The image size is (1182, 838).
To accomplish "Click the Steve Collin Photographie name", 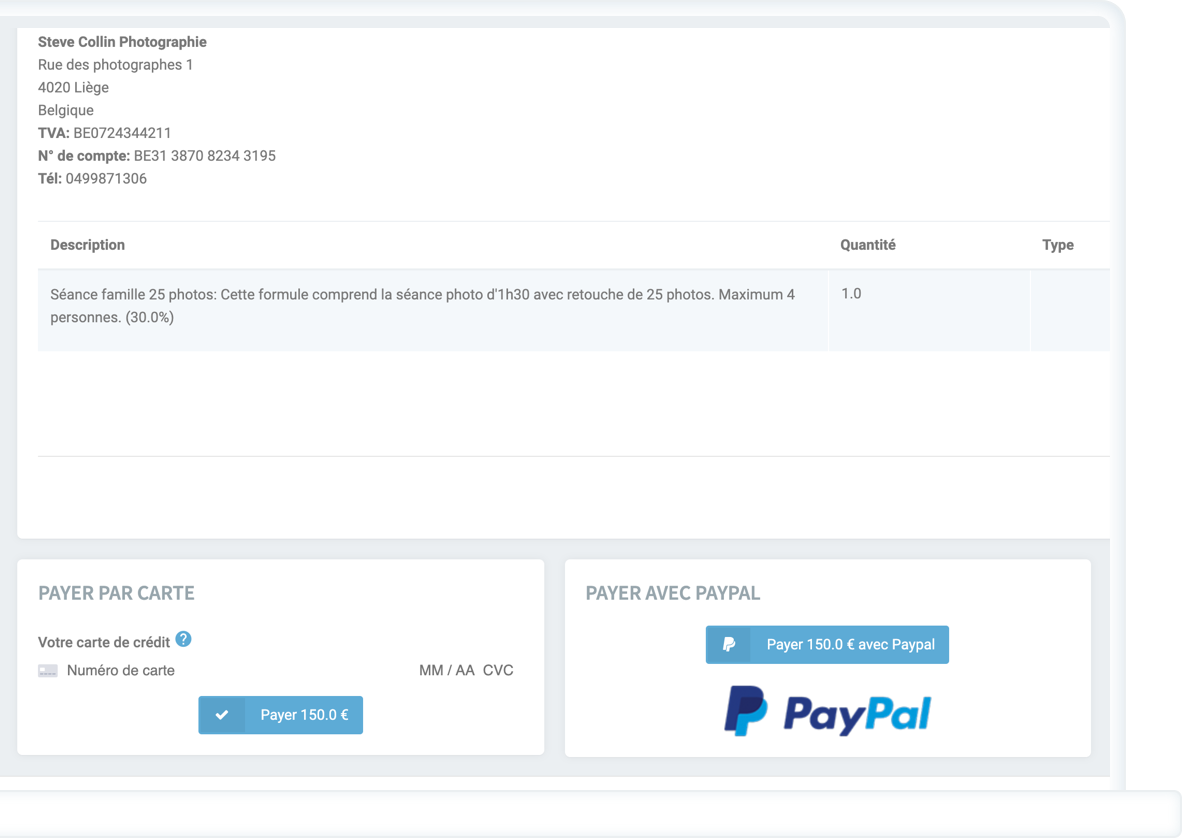I will tap(122, 42).
